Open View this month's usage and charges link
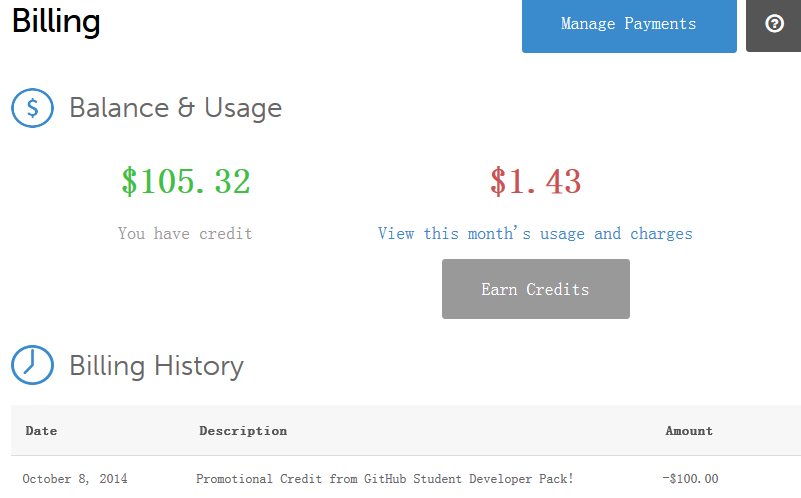 pyautogui.click(x=535, y=233)
